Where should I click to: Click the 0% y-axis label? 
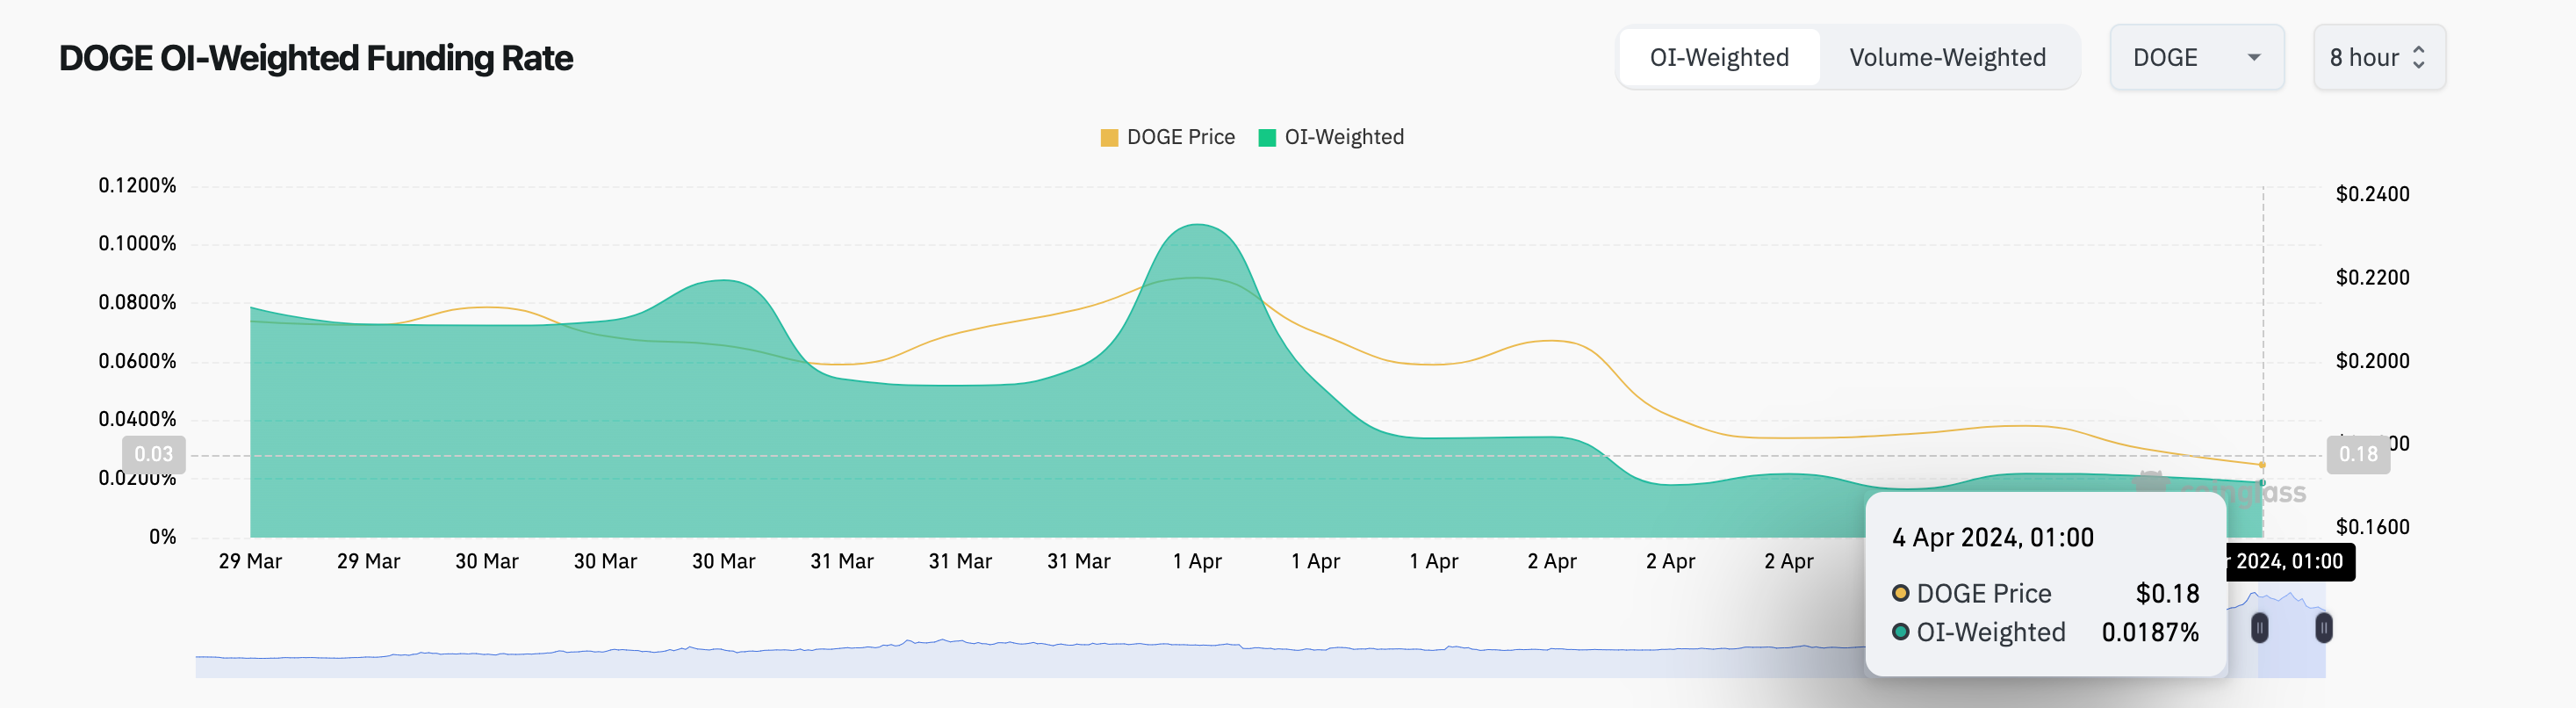[x=163, y=537]
